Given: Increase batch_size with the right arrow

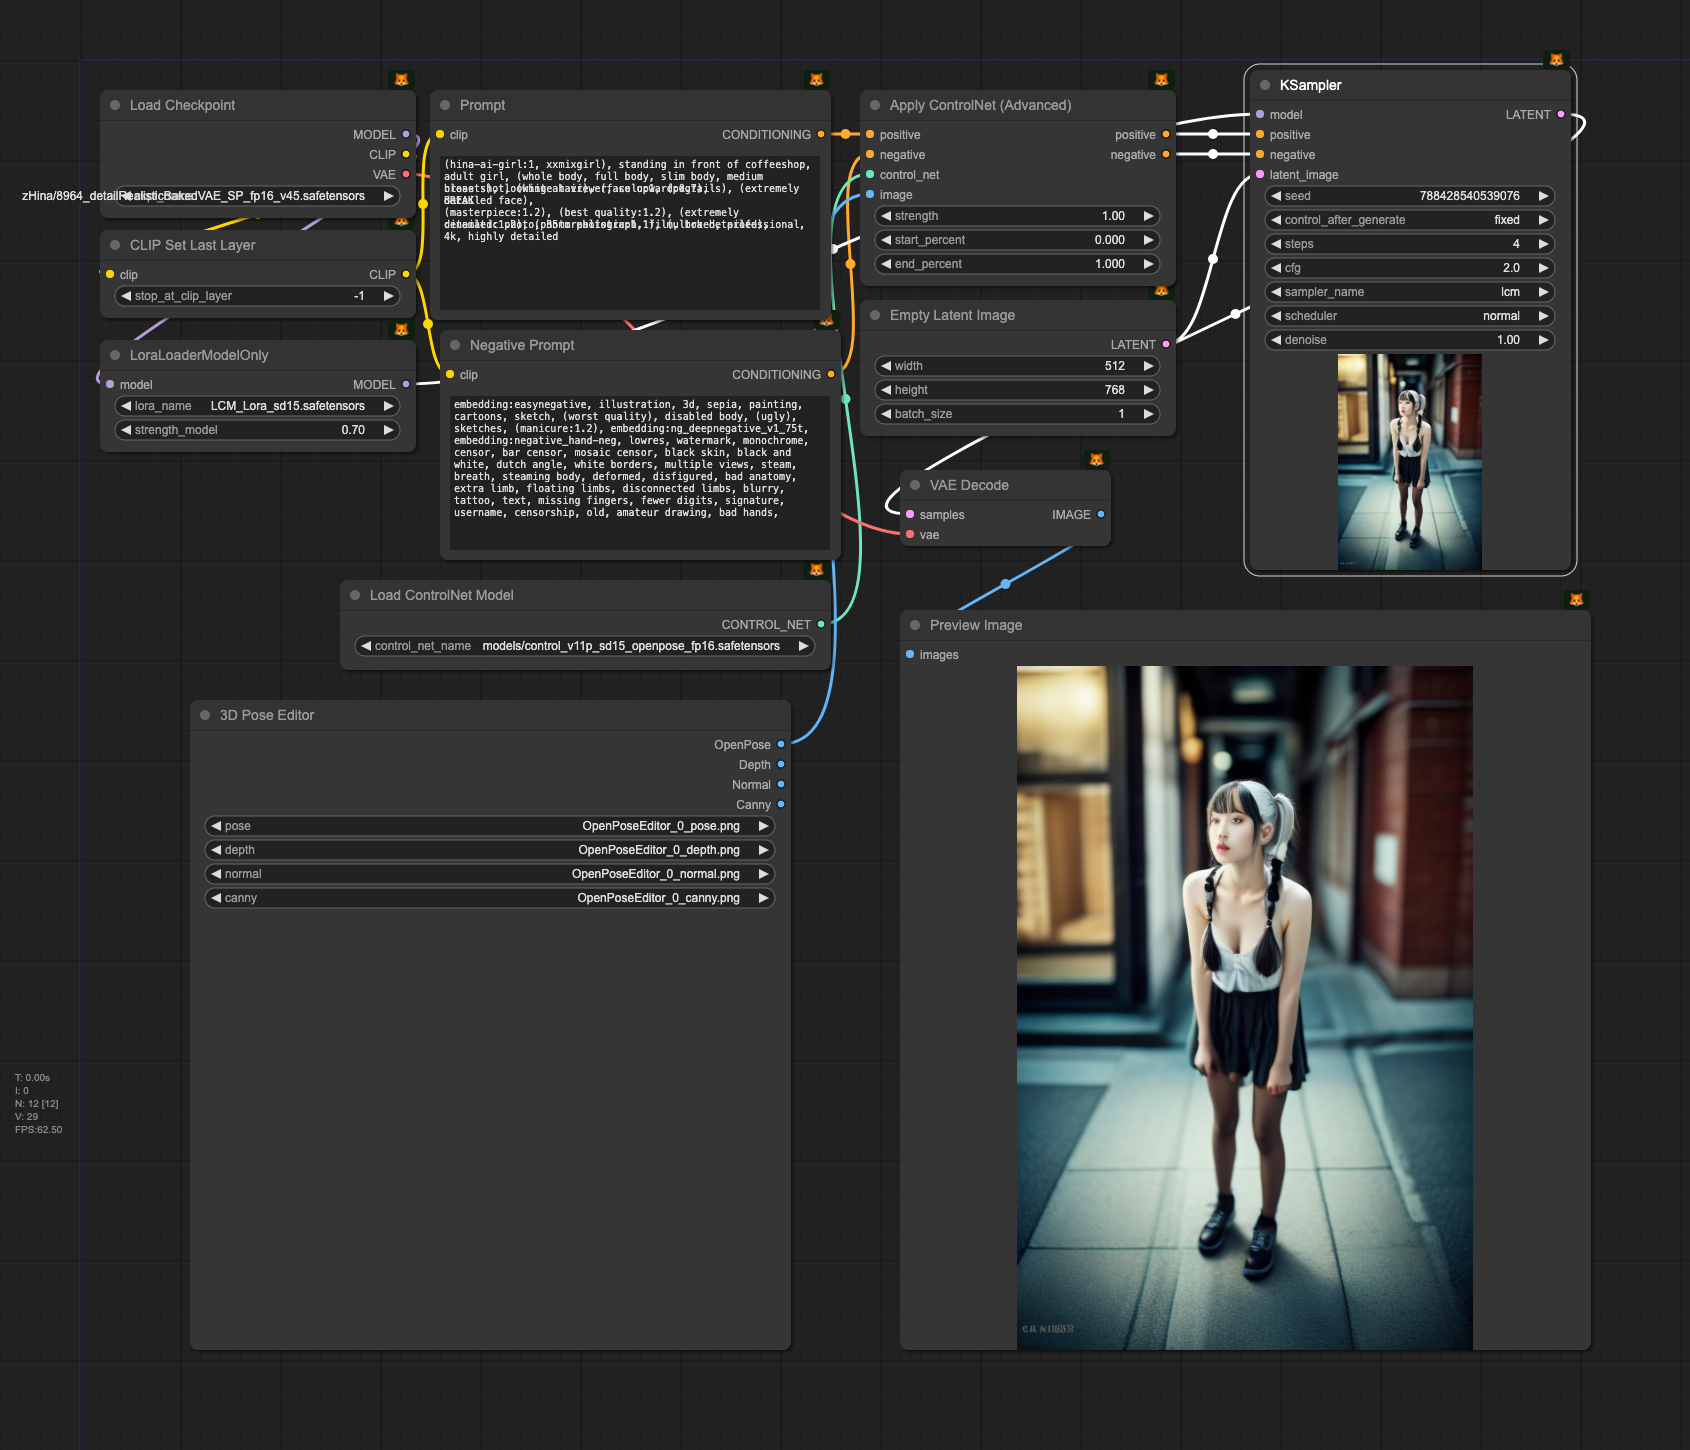Looking at the screenshot, I should point(1149,414).
